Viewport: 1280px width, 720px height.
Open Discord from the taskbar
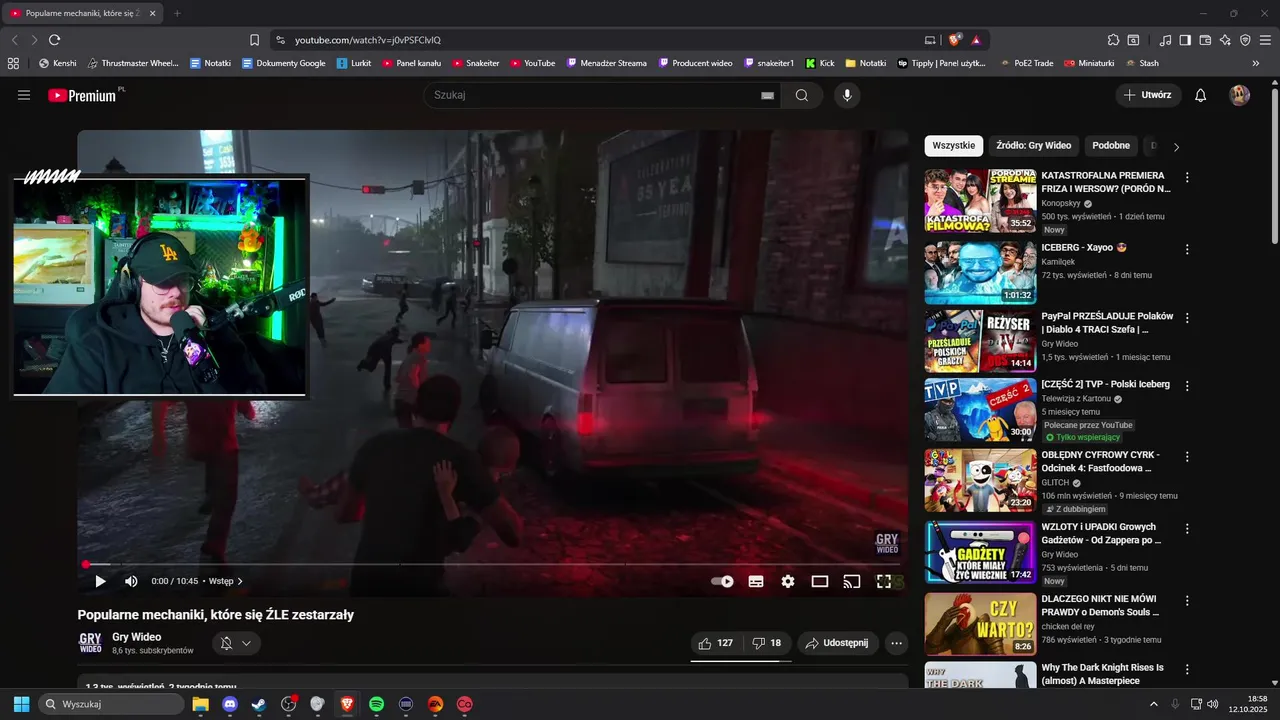point(230,704)
